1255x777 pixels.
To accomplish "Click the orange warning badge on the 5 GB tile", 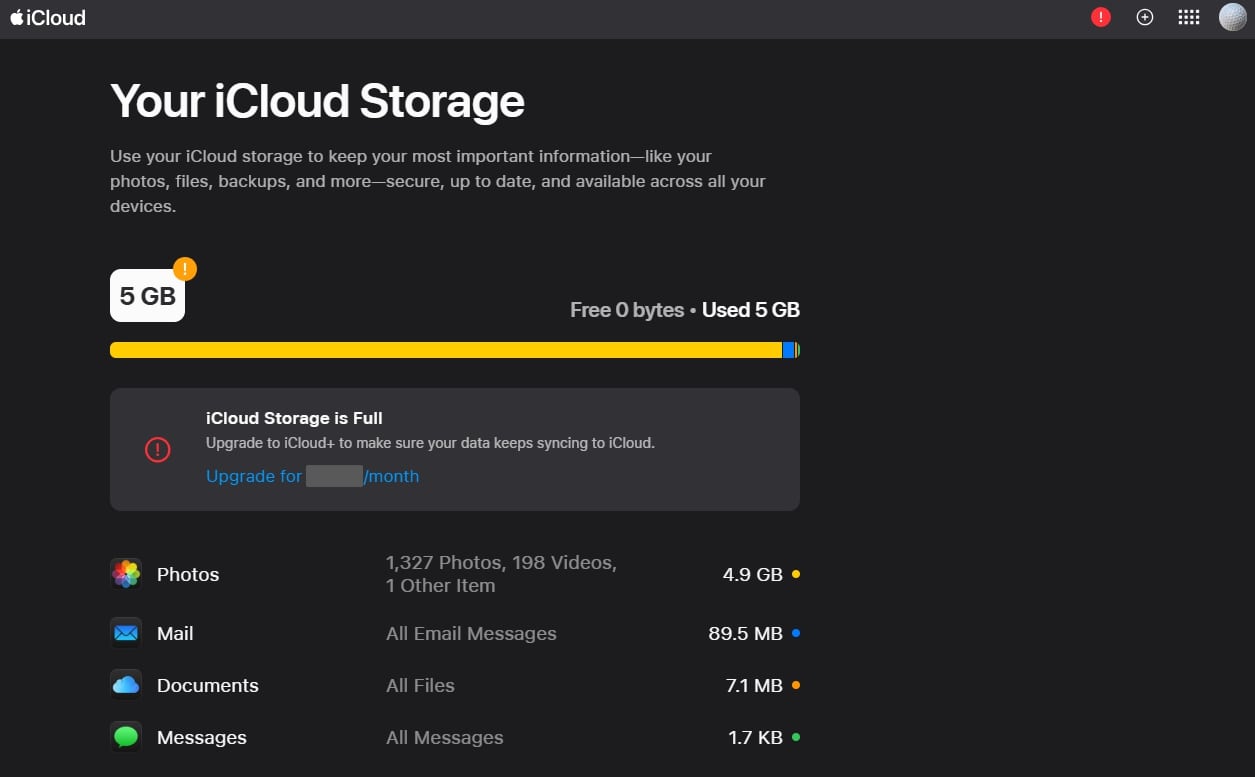I will [185, 269].
